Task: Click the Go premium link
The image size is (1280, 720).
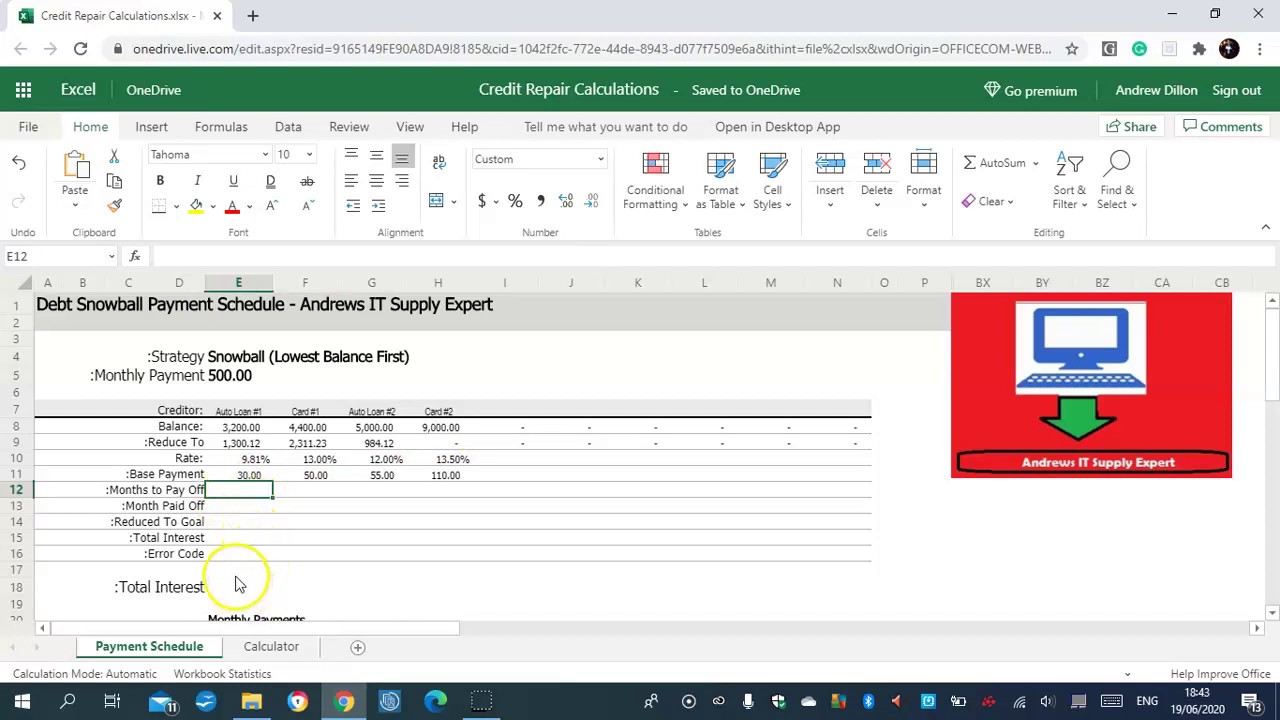Action: click(x=1030, y=90)
